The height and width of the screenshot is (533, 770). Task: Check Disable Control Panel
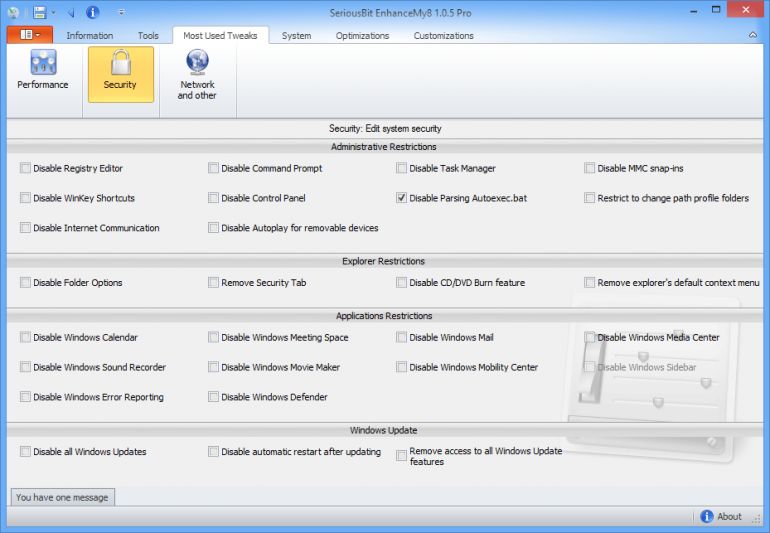(213, 197)
